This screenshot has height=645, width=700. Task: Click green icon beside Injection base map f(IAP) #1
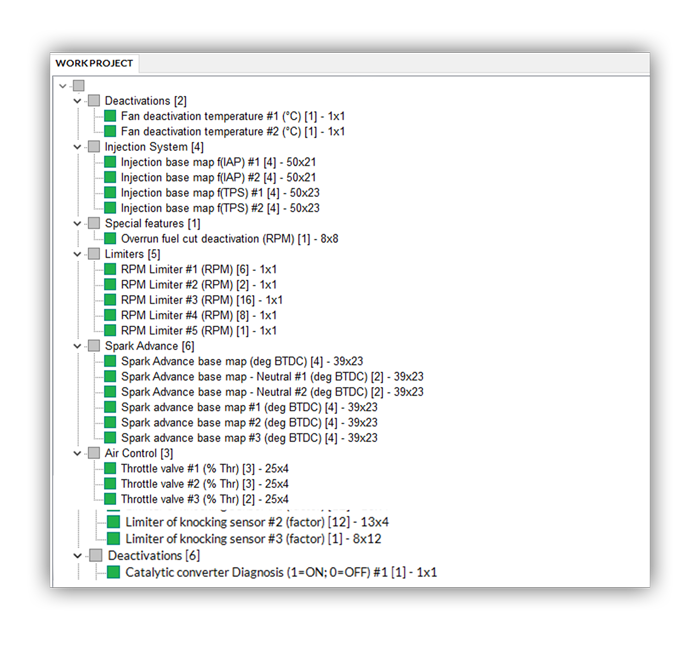click(x=110, y=162)
